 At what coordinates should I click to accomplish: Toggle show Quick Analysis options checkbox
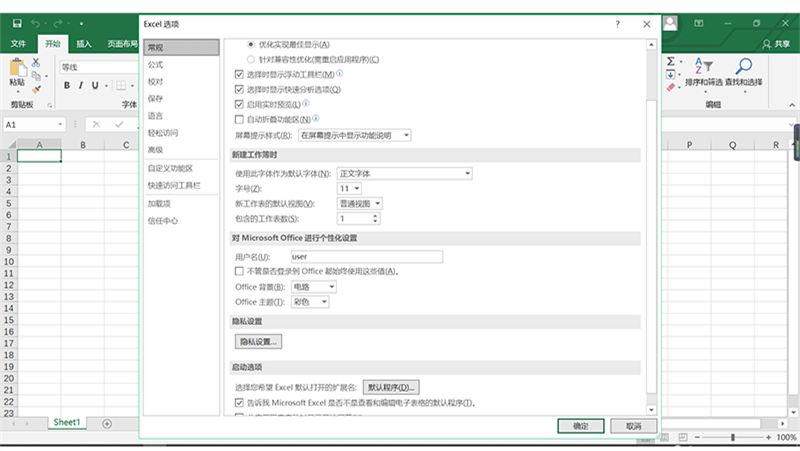coord(239,89)
